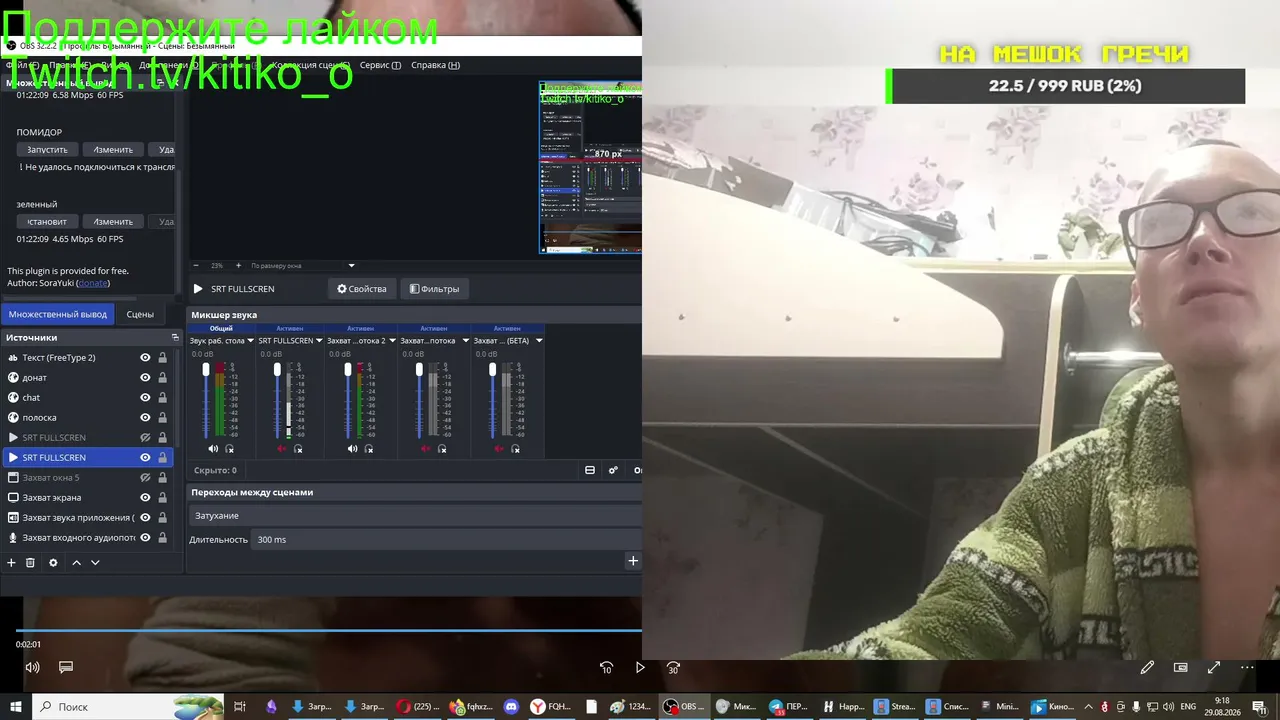Open source Фильтры button
The width and height of the screenshot is (1280, 720).
pos(435,289)
